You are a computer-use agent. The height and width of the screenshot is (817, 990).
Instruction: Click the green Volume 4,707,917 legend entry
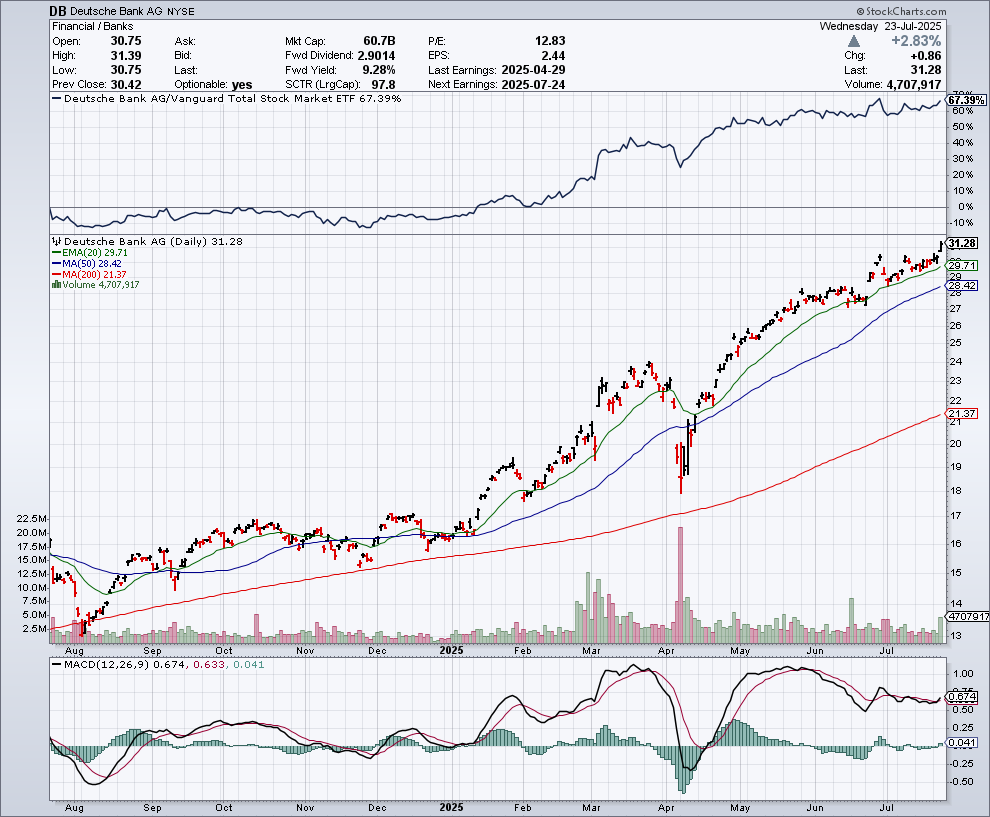coord(96,285)
